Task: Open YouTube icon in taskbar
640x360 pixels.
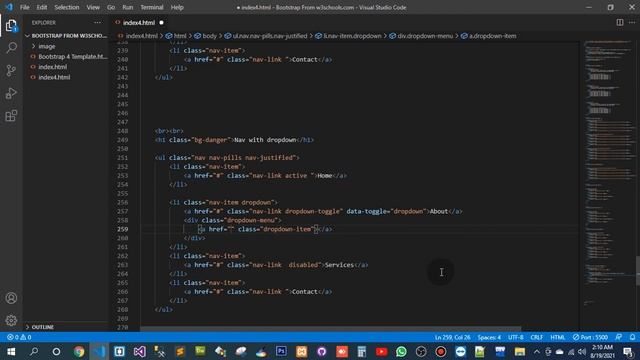Action: click(x=381, y=351)
